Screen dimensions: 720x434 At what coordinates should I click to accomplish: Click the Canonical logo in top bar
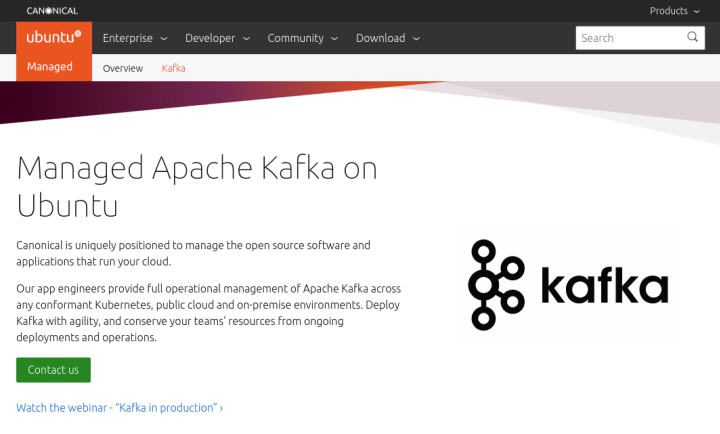tap(52, 11)
